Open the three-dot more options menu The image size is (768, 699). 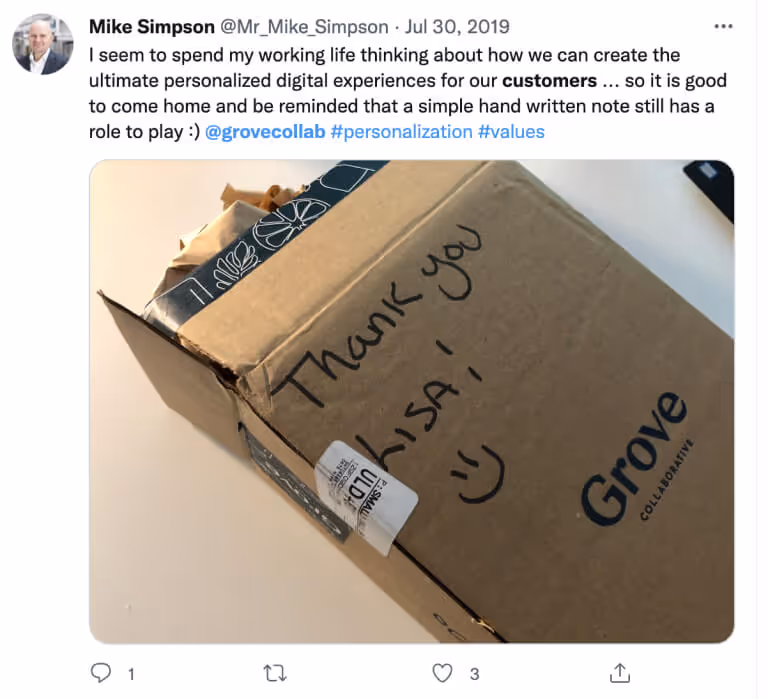click(x=723, y=26)
